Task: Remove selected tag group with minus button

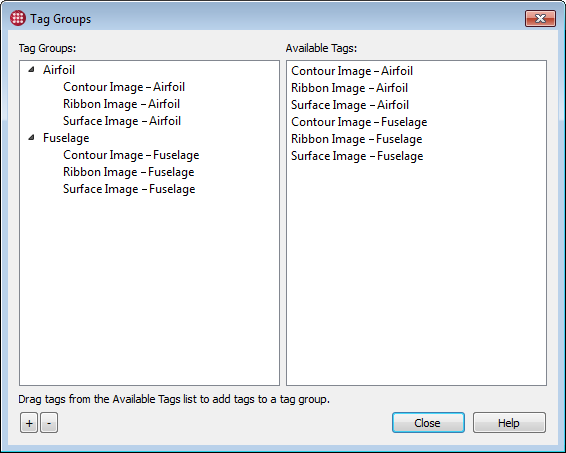Action: [49, 423]
